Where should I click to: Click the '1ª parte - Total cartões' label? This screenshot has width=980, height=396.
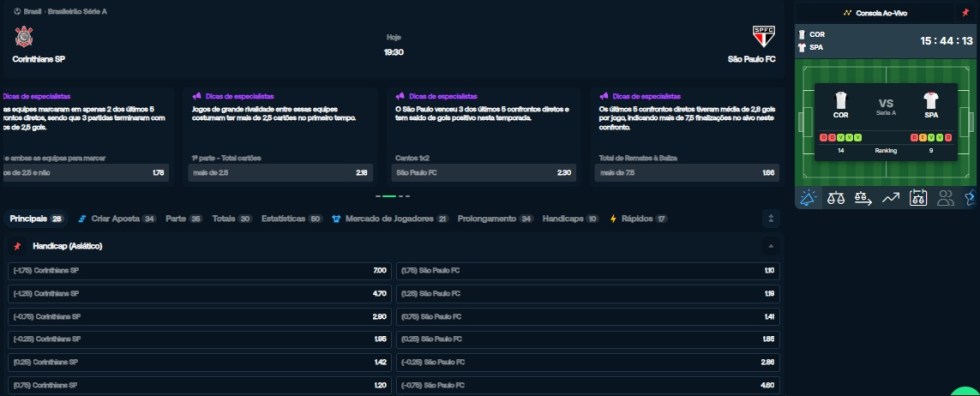click(226, 158)
